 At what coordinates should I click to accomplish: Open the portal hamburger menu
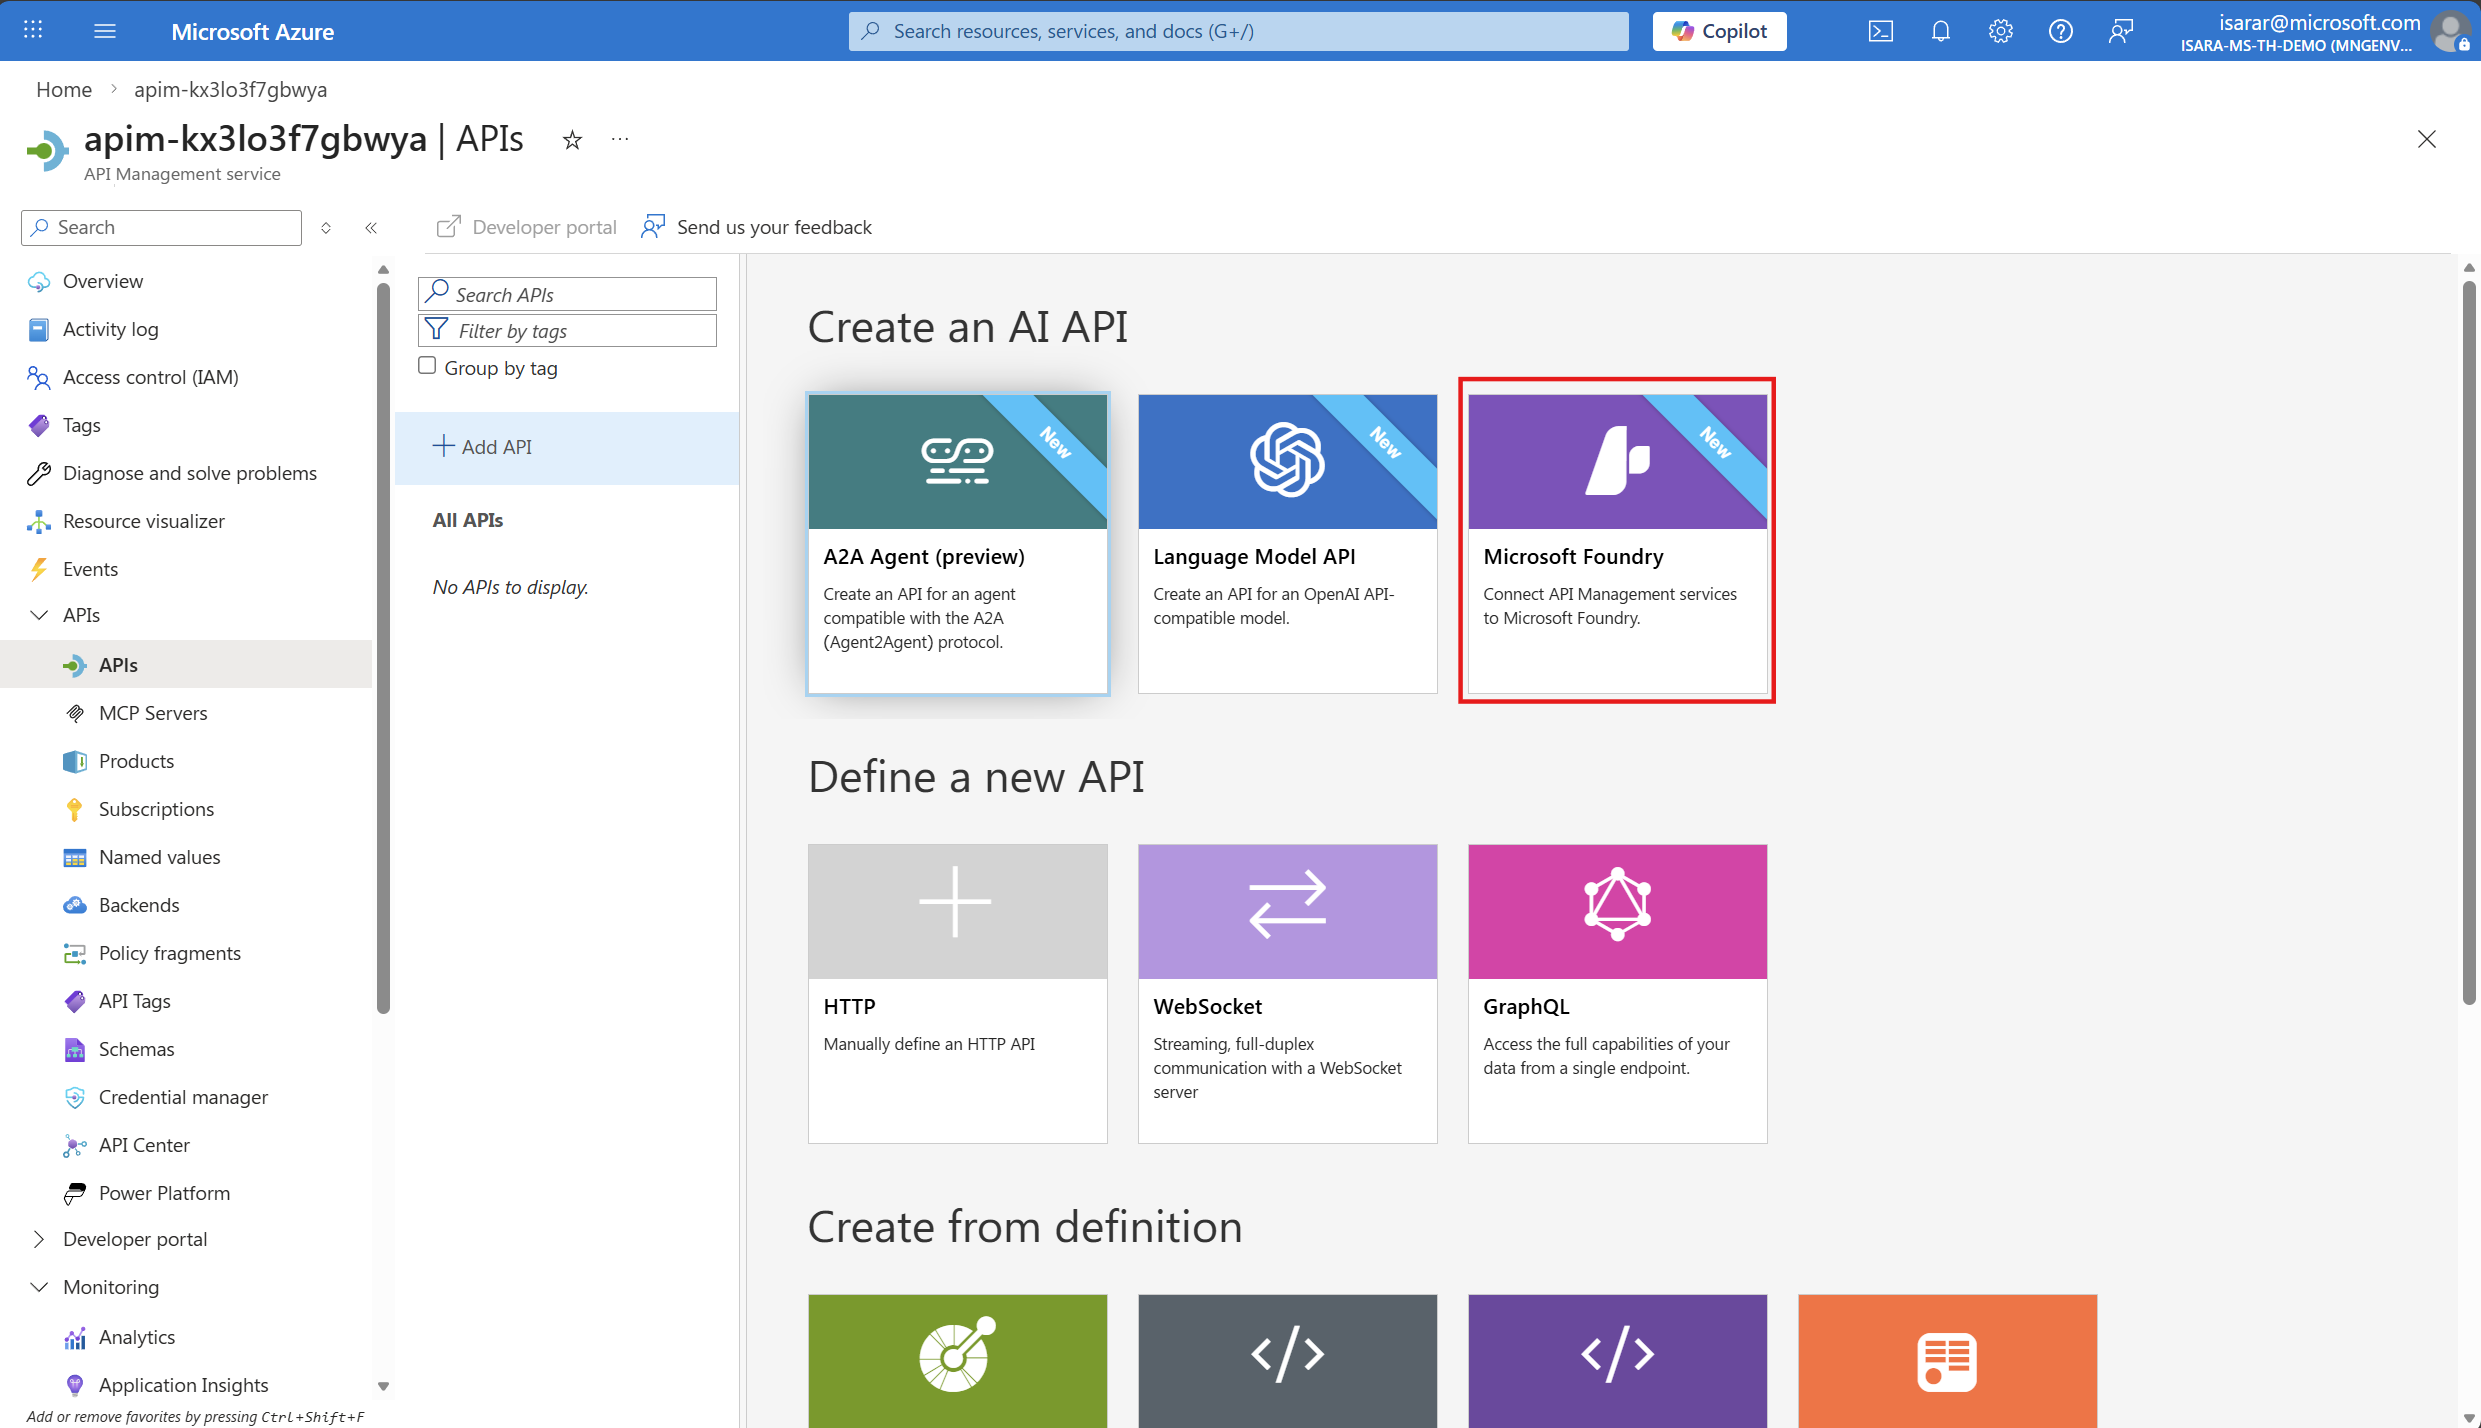pyautogui.click(x=105, y=31)
